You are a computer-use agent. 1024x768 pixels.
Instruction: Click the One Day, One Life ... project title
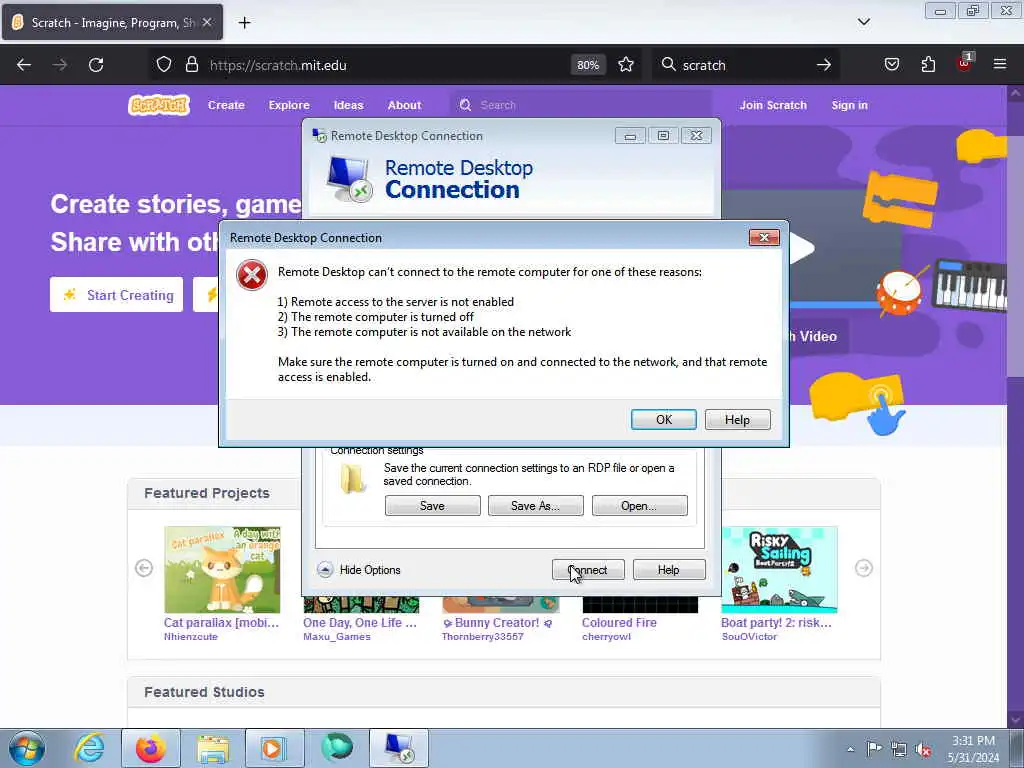coord(360,622)
